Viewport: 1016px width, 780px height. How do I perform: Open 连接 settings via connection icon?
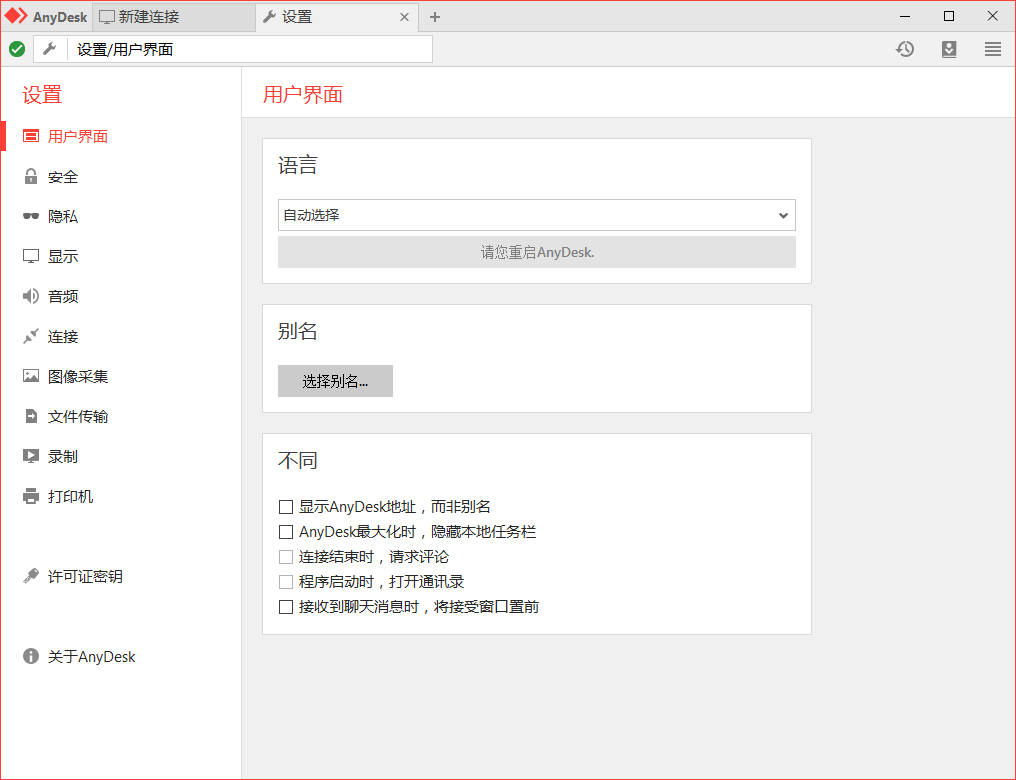click(31, 336)
